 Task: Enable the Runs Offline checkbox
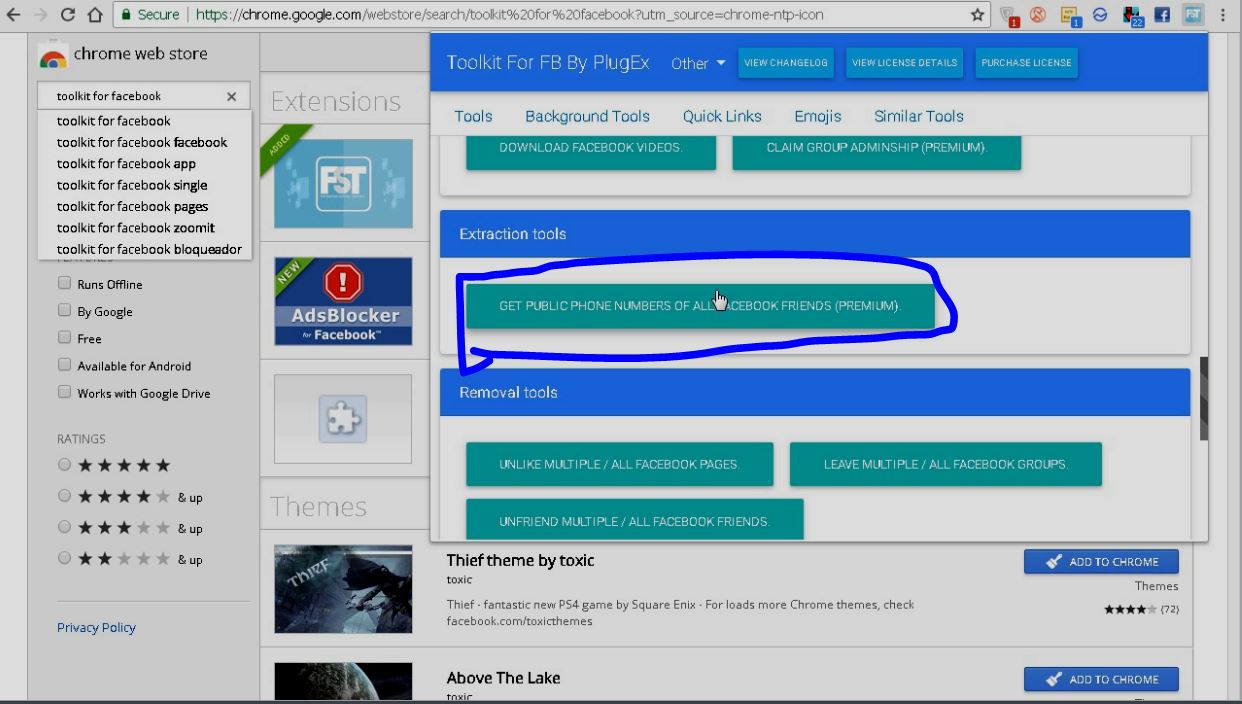pyautogui.click(x=64, y=283)
